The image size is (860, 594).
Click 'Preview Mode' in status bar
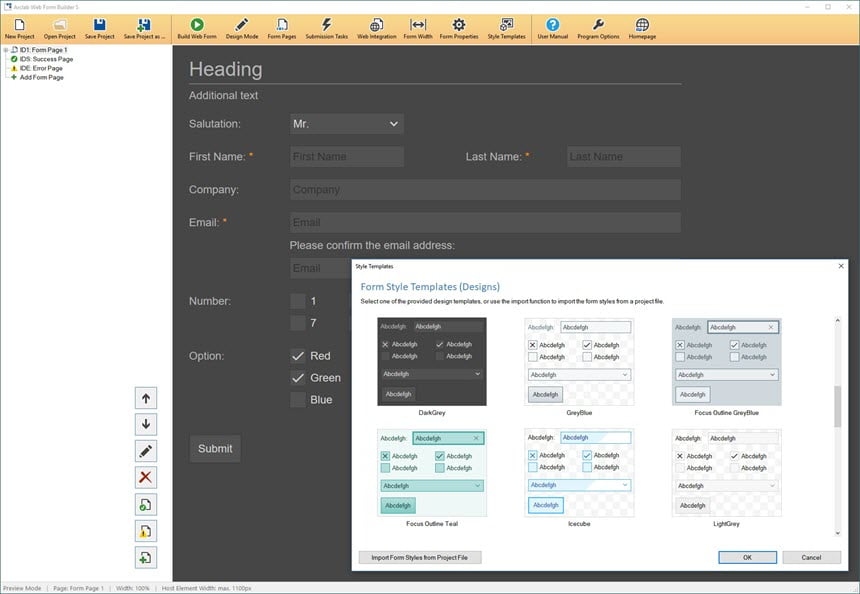click(x=22, y=589)
